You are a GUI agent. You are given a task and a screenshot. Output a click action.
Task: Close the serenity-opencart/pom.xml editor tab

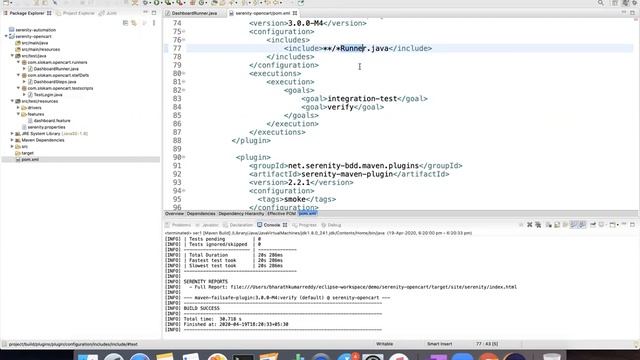pyautogui.click(x=295, y=13)
